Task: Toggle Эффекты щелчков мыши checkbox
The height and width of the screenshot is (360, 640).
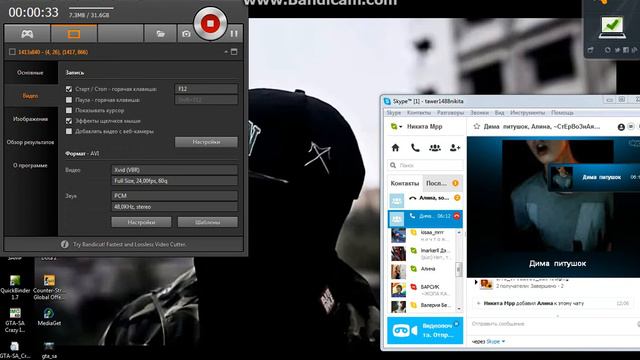Action: coord(69,121)
